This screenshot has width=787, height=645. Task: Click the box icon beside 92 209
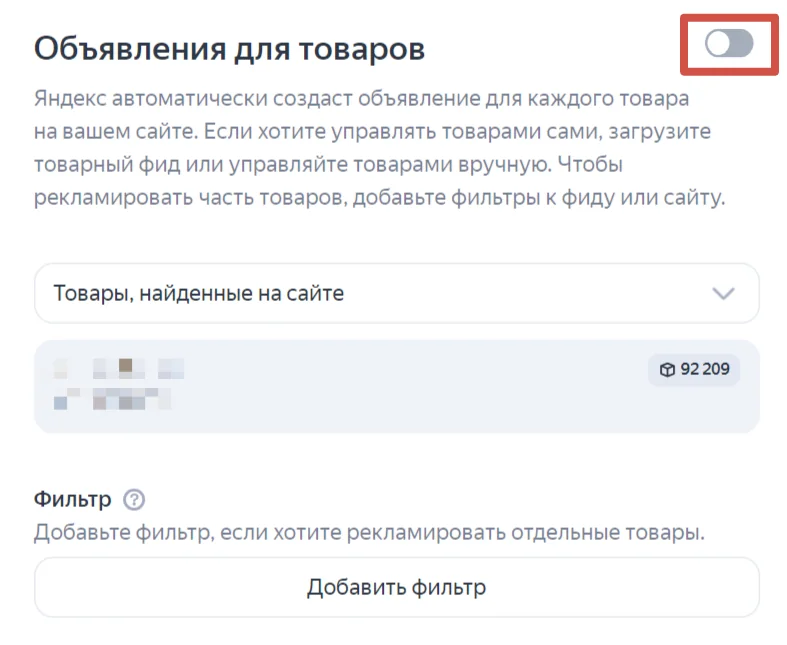[667, 370]
